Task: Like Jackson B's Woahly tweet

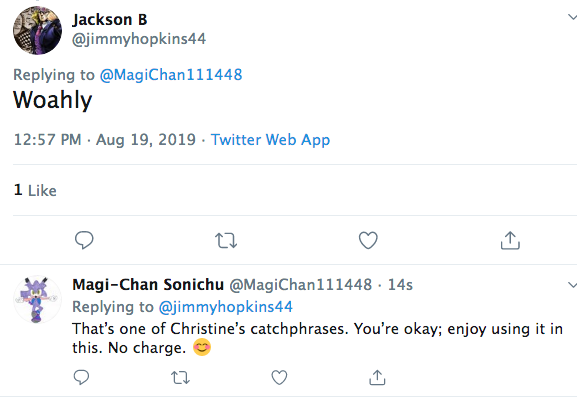Action: [368, 240]
